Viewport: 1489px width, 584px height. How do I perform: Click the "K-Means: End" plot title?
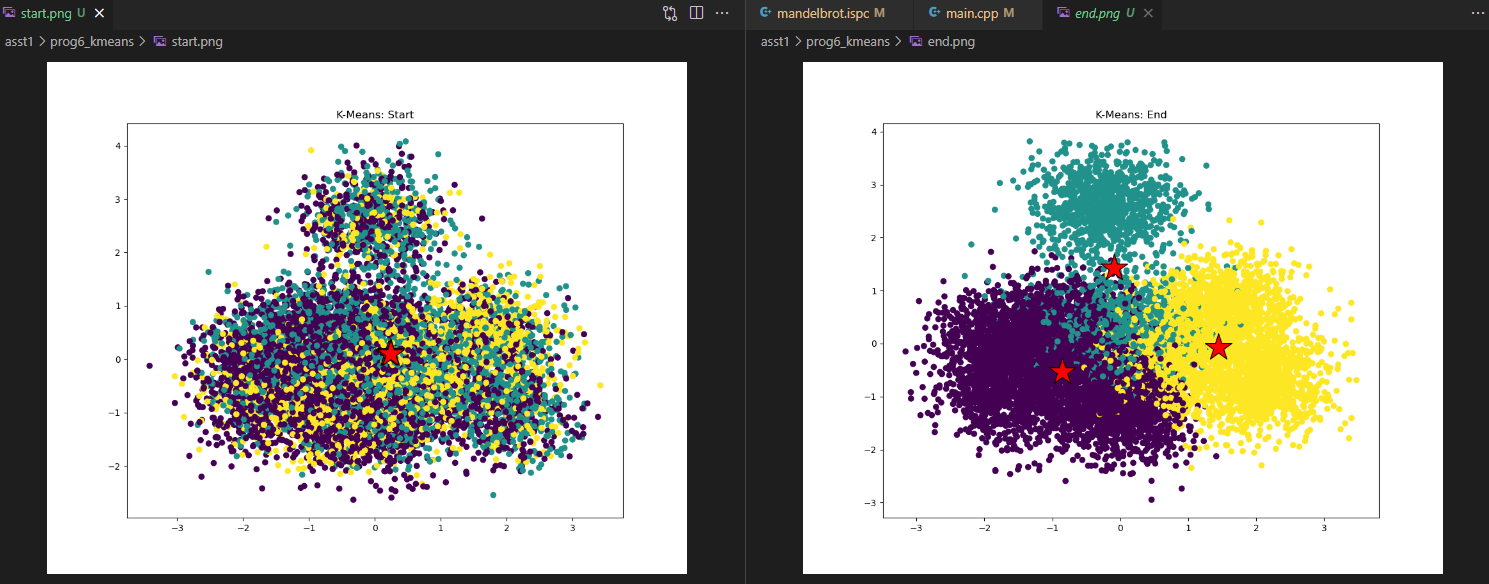pos(1131,115)
